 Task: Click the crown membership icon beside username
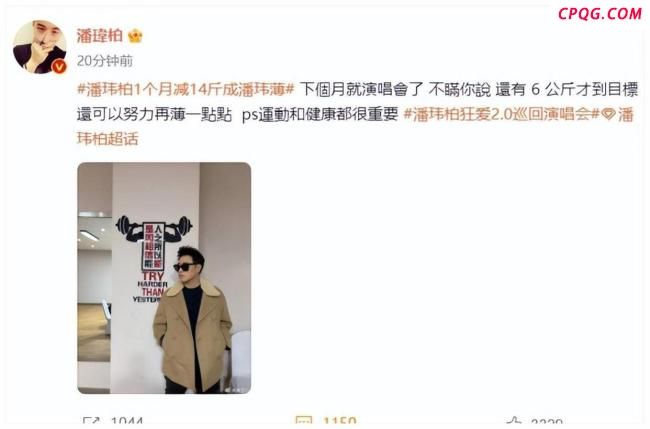coord(135,36)
